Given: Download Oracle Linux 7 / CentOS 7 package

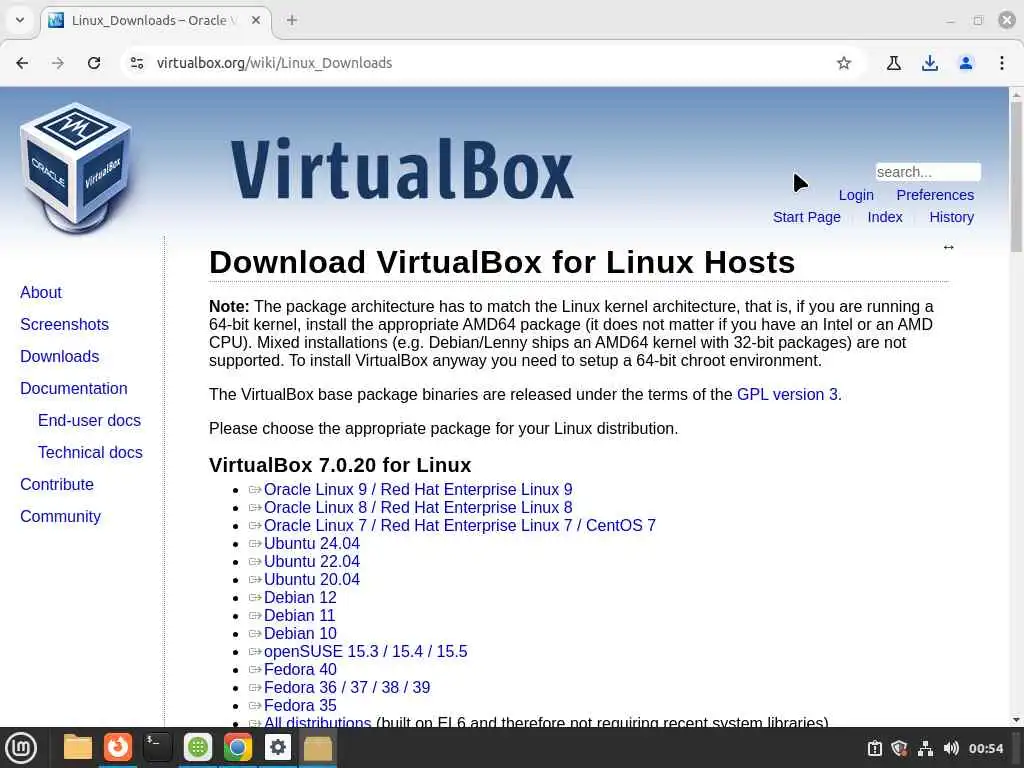Looking at the screenshot, I should tap(460, 526).
